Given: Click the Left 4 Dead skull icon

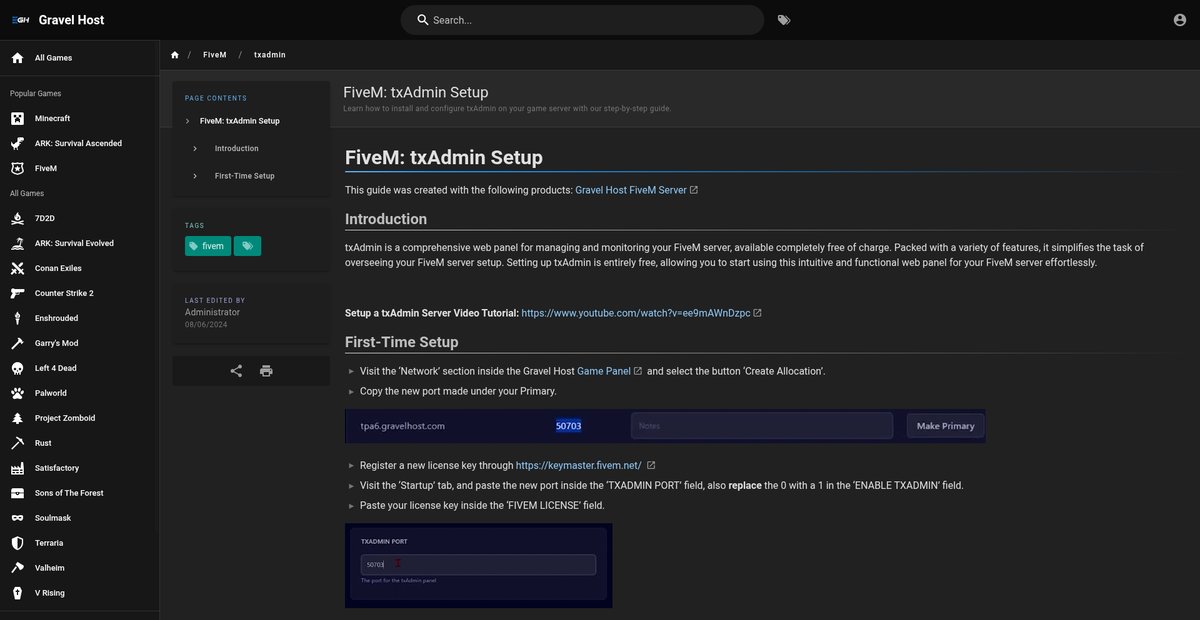Looking at the screenshot, I should click(17, 368).
